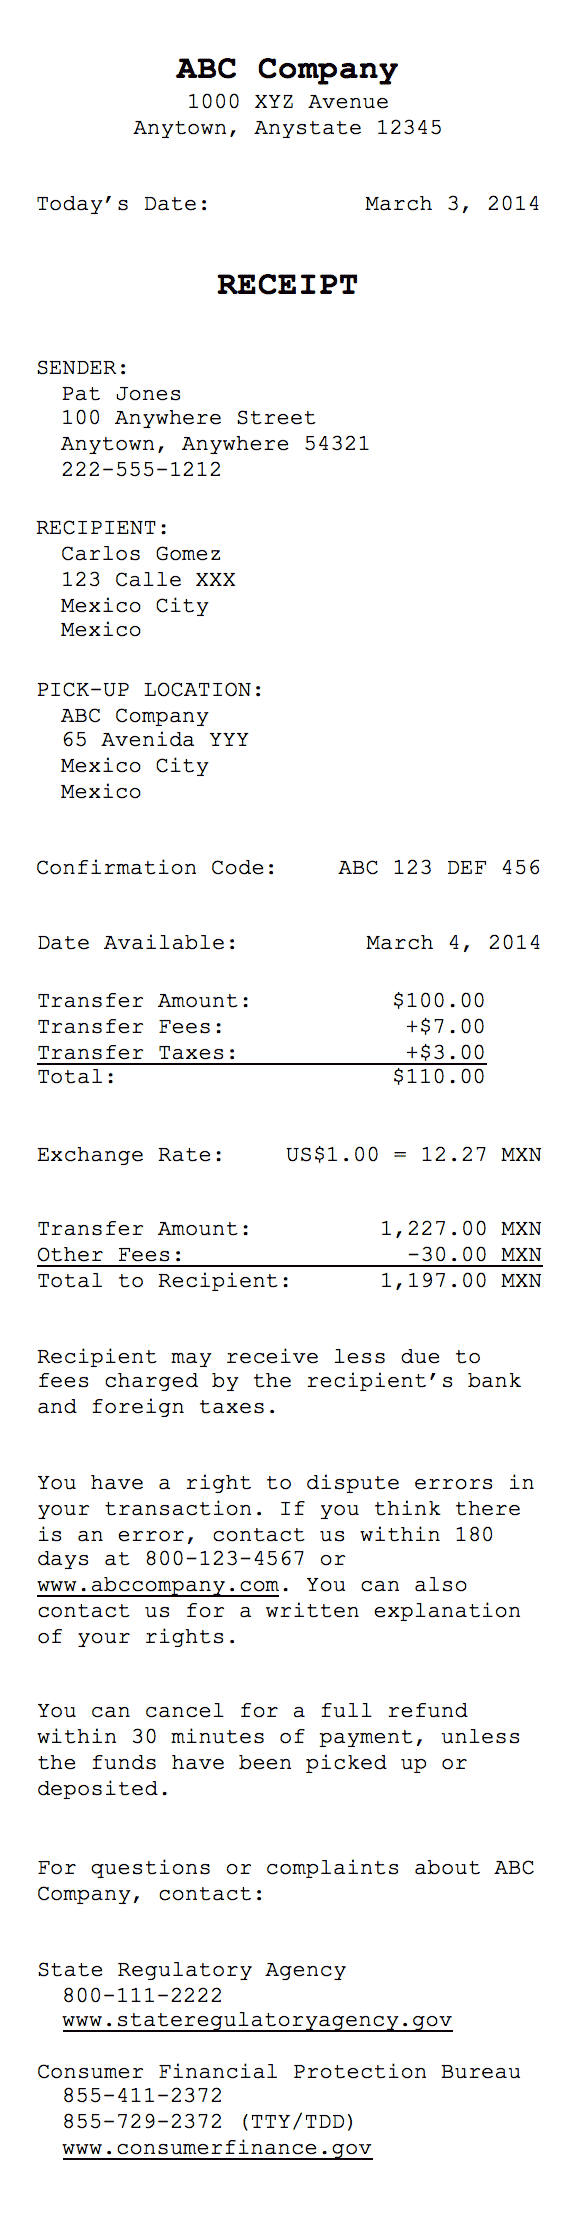Click the State Regulatory Agency phone 800-111-2222
The image size is (576, 2218).
142,1995
